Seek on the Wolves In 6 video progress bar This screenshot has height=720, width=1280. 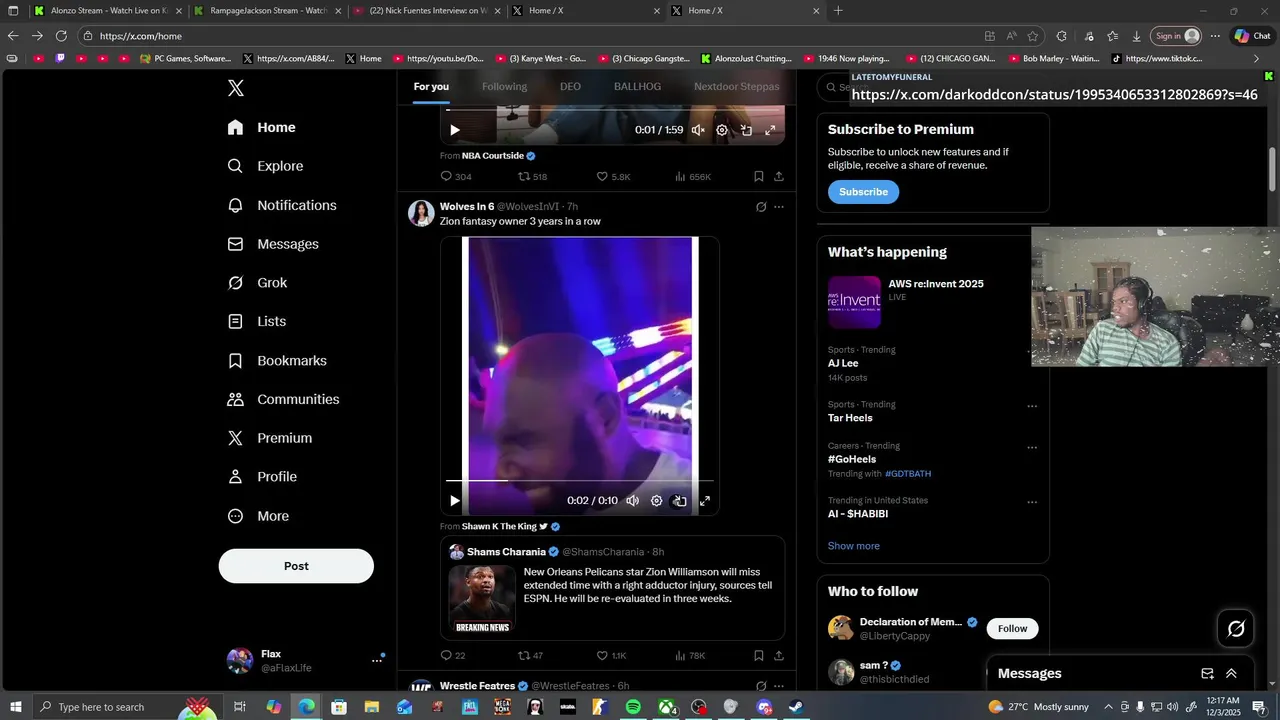(580, 481)
